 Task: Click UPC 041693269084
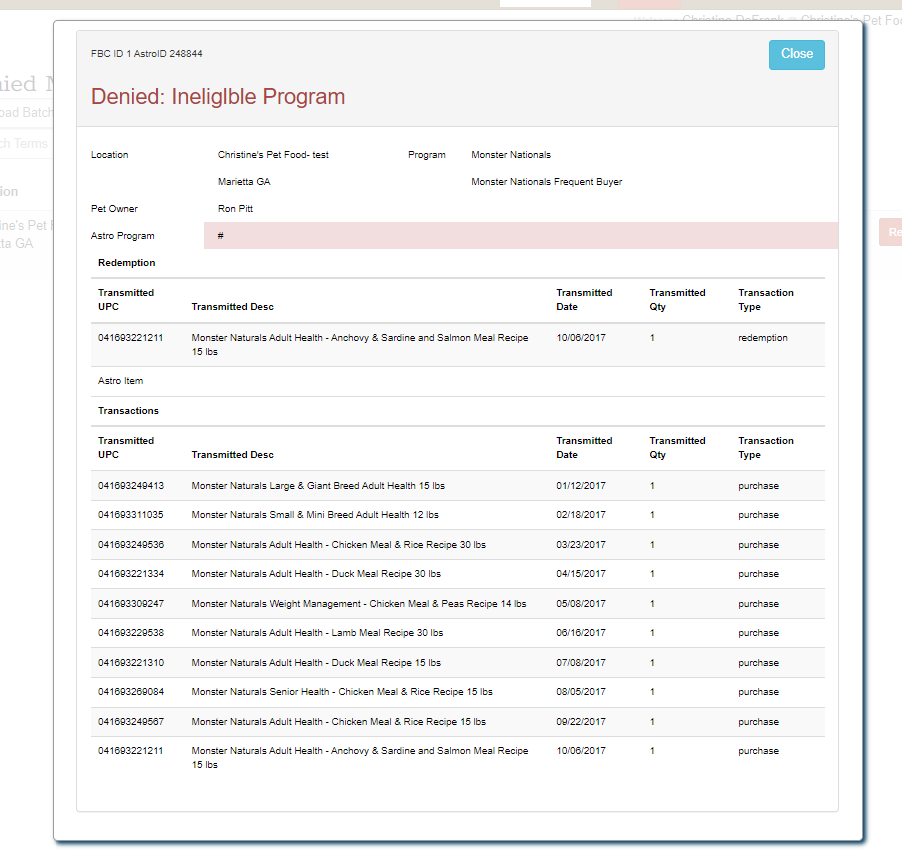tap(131, 692)
